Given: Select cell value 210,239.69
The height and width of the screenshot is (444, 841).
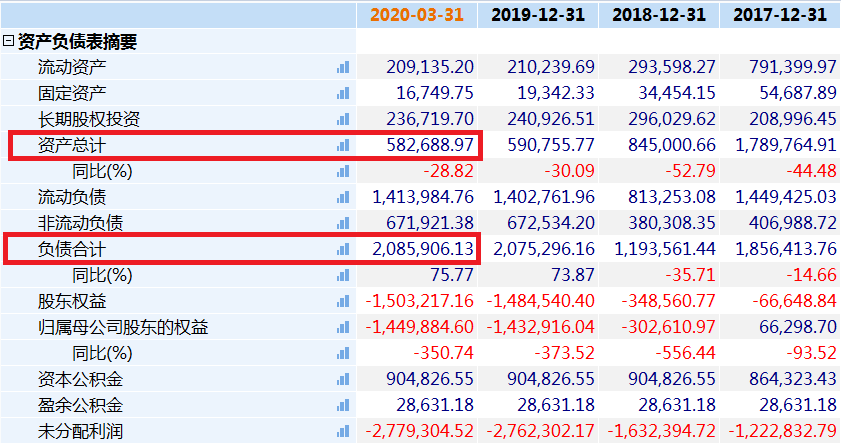Looking at the screenshot, I should [x=551, y=67].
